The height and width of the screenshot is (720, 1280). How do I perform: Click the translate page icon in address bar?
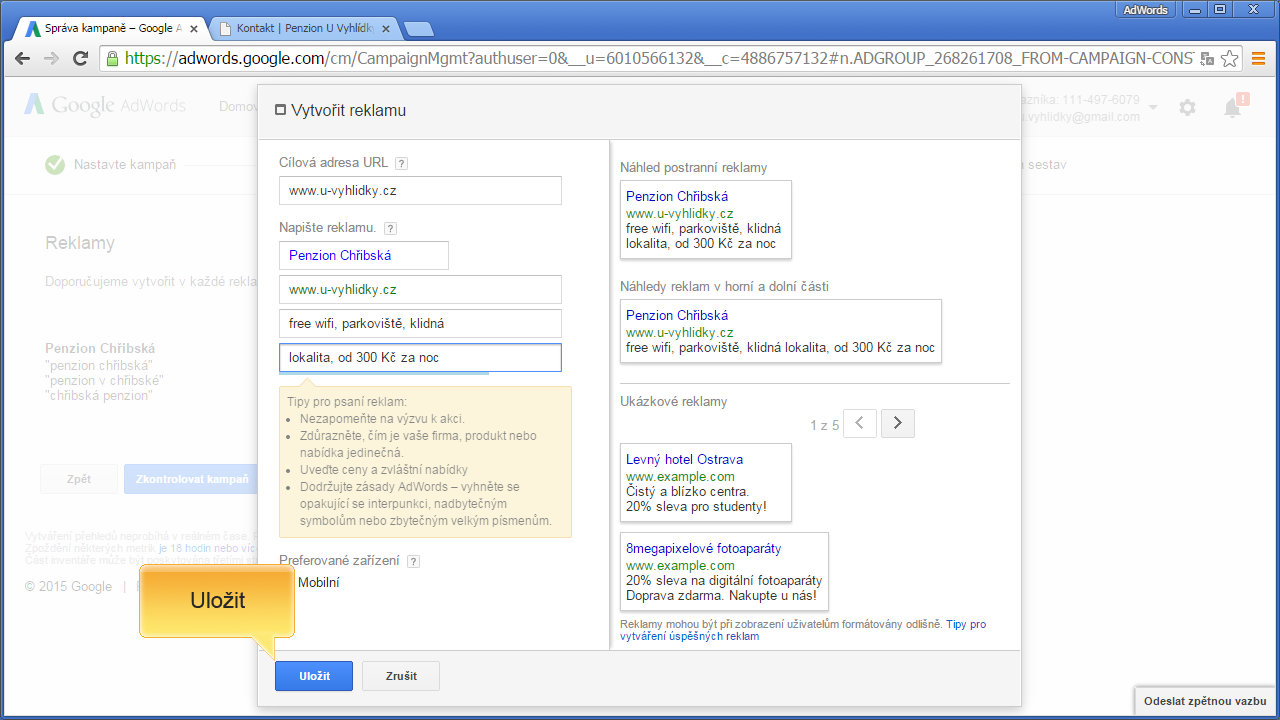click(1207, 58)
